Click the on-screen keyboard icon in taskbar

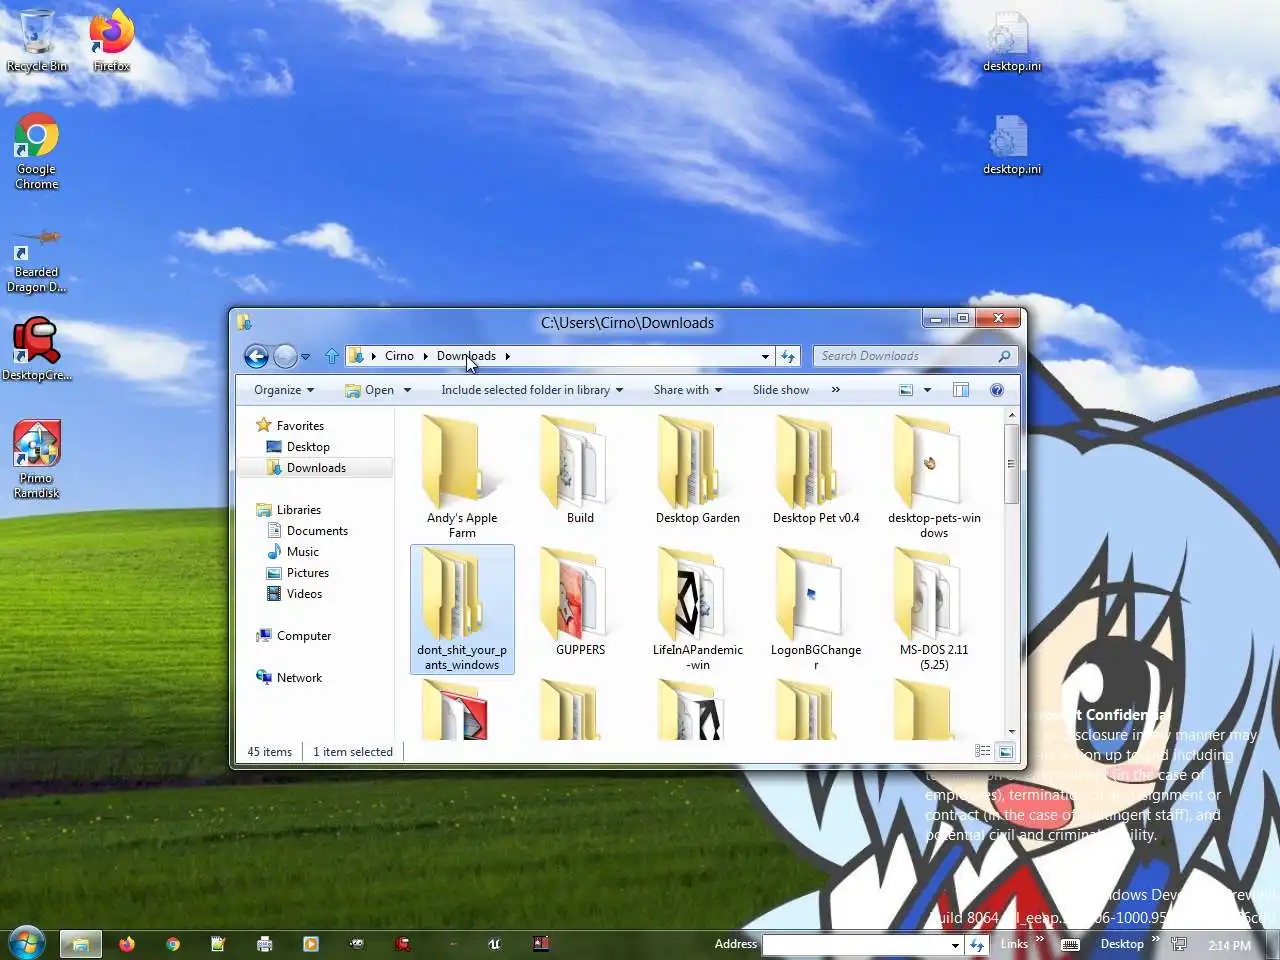tap(1070, 944)
